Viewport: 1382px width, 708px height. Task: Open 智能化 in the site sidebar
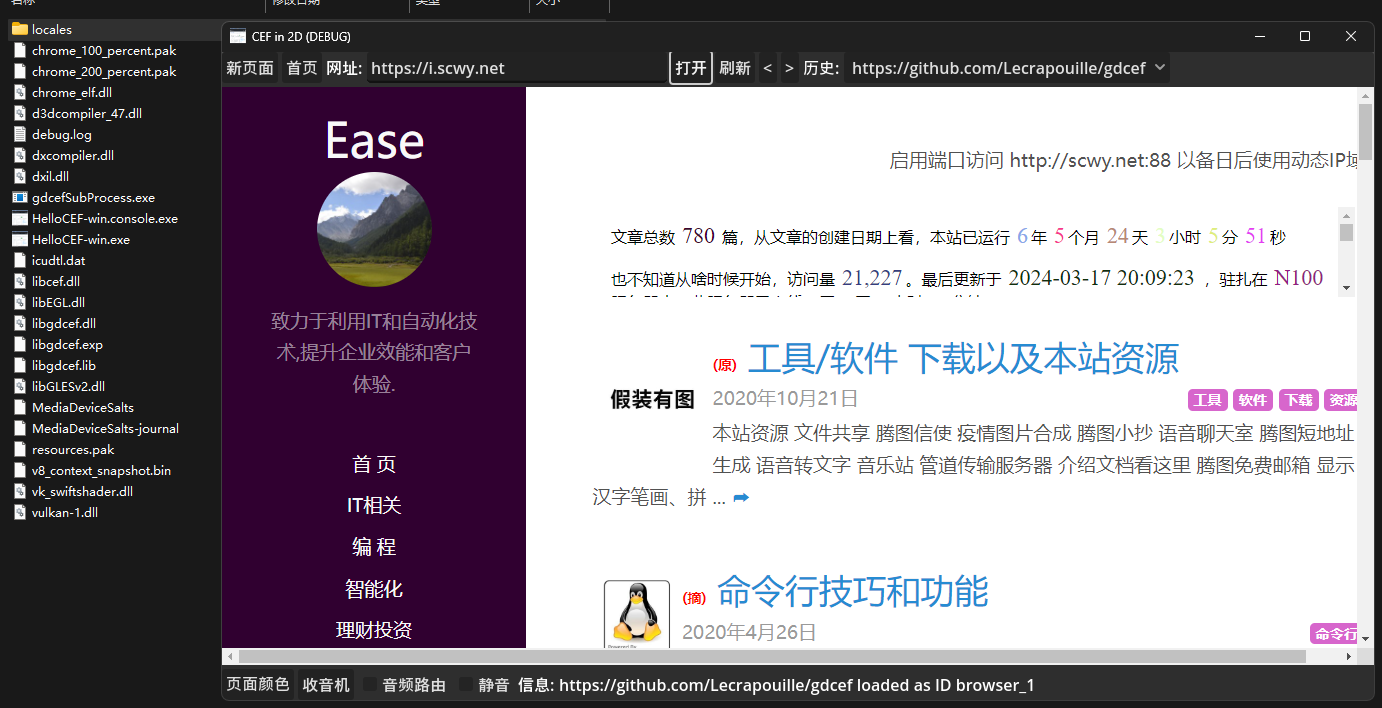click(x=374, y=589)
